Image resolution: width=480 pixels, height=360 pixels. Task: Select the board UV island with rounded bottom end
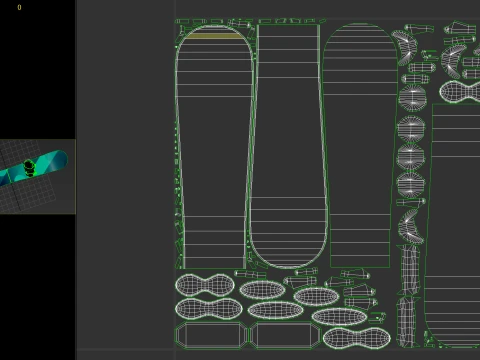click(x=288, y=146)
